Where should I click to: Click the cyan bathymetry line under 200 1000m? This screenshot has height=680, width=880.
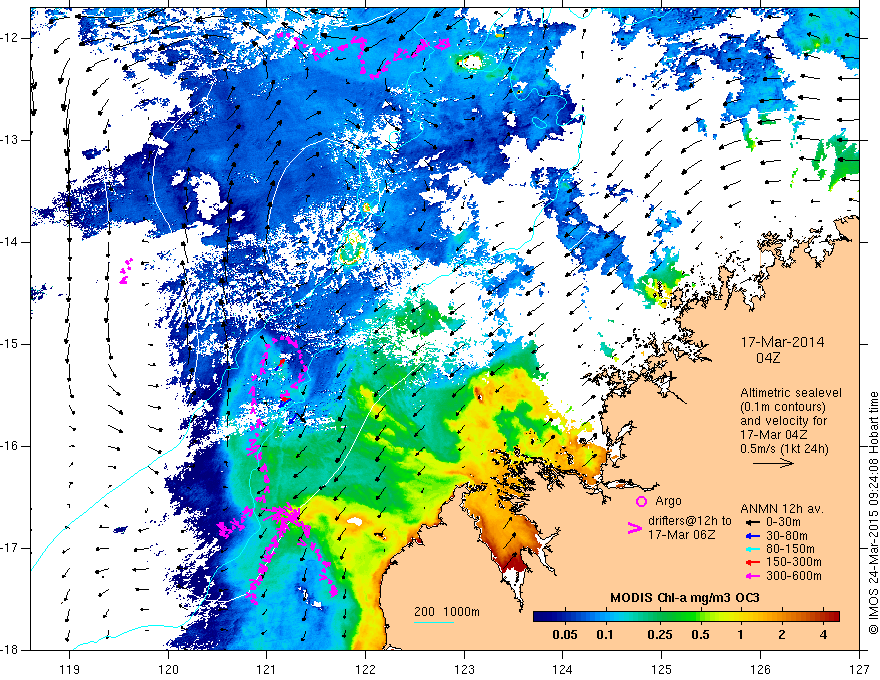coord(434,622)
